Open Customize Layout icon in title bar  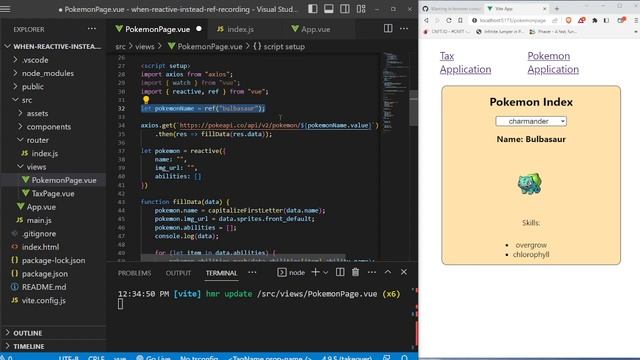(x=361, y=9)
